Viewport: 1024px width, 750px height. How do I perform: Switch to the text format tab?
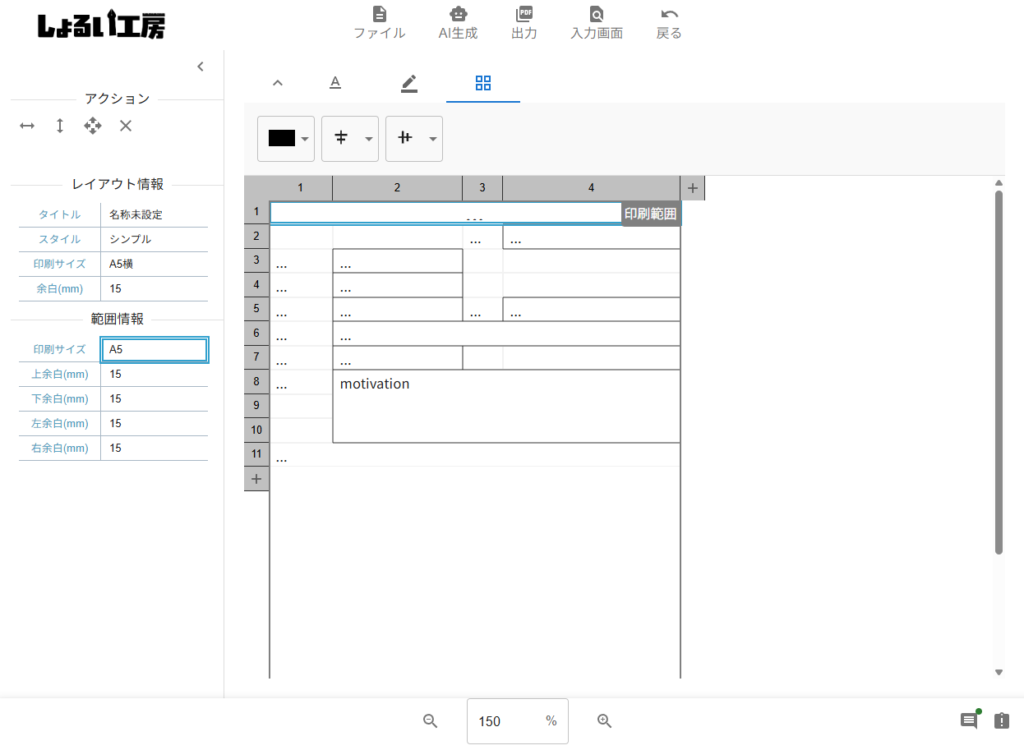point(336,83)
